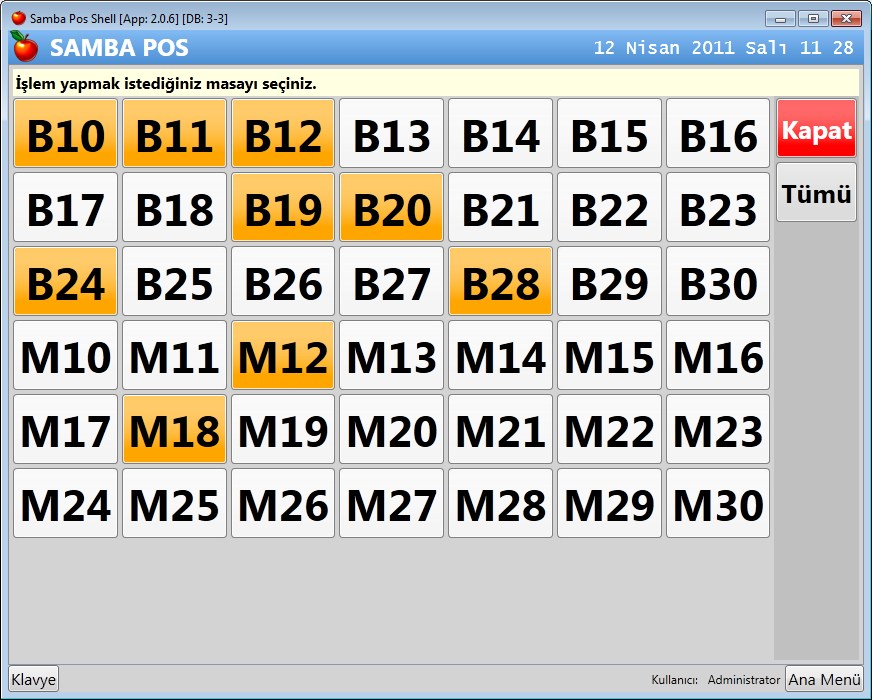Open occupied table B12

pyautogui.click(x=283, y=134)
